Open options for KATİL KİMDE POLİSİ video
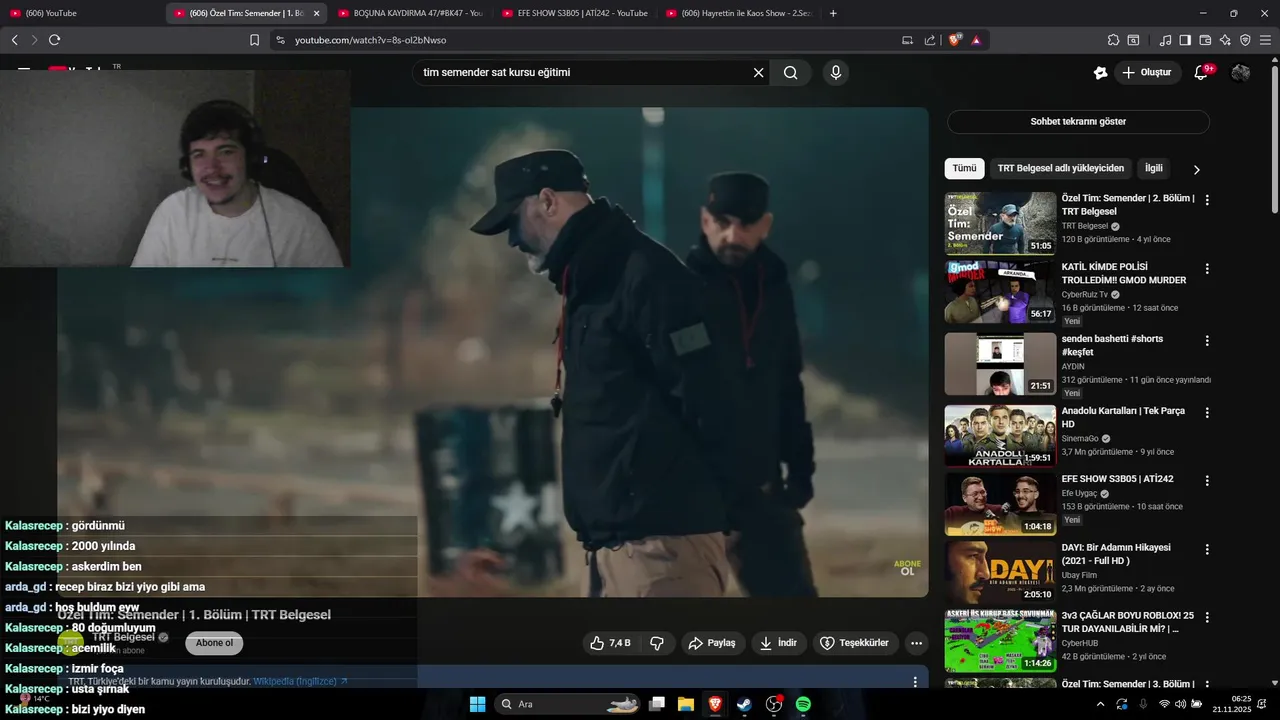Screen dimensions: 1280x720 pyautogui.click(x=1207, y=269)
